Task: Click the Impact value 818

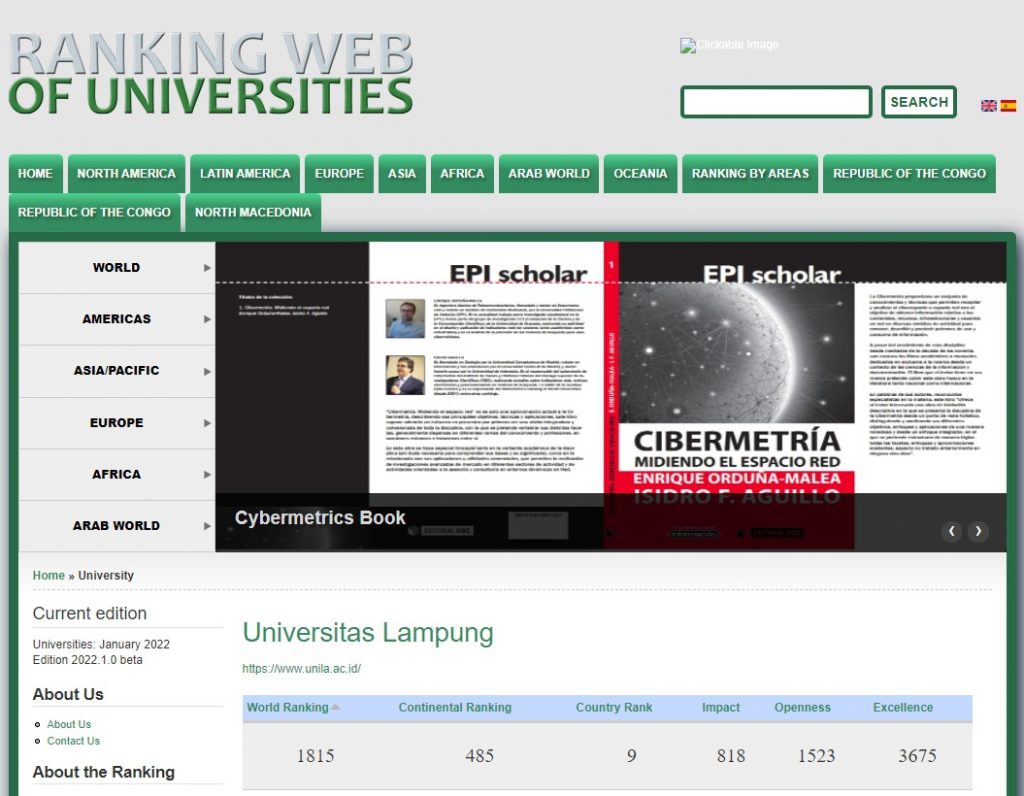Action: click(731, 756)
